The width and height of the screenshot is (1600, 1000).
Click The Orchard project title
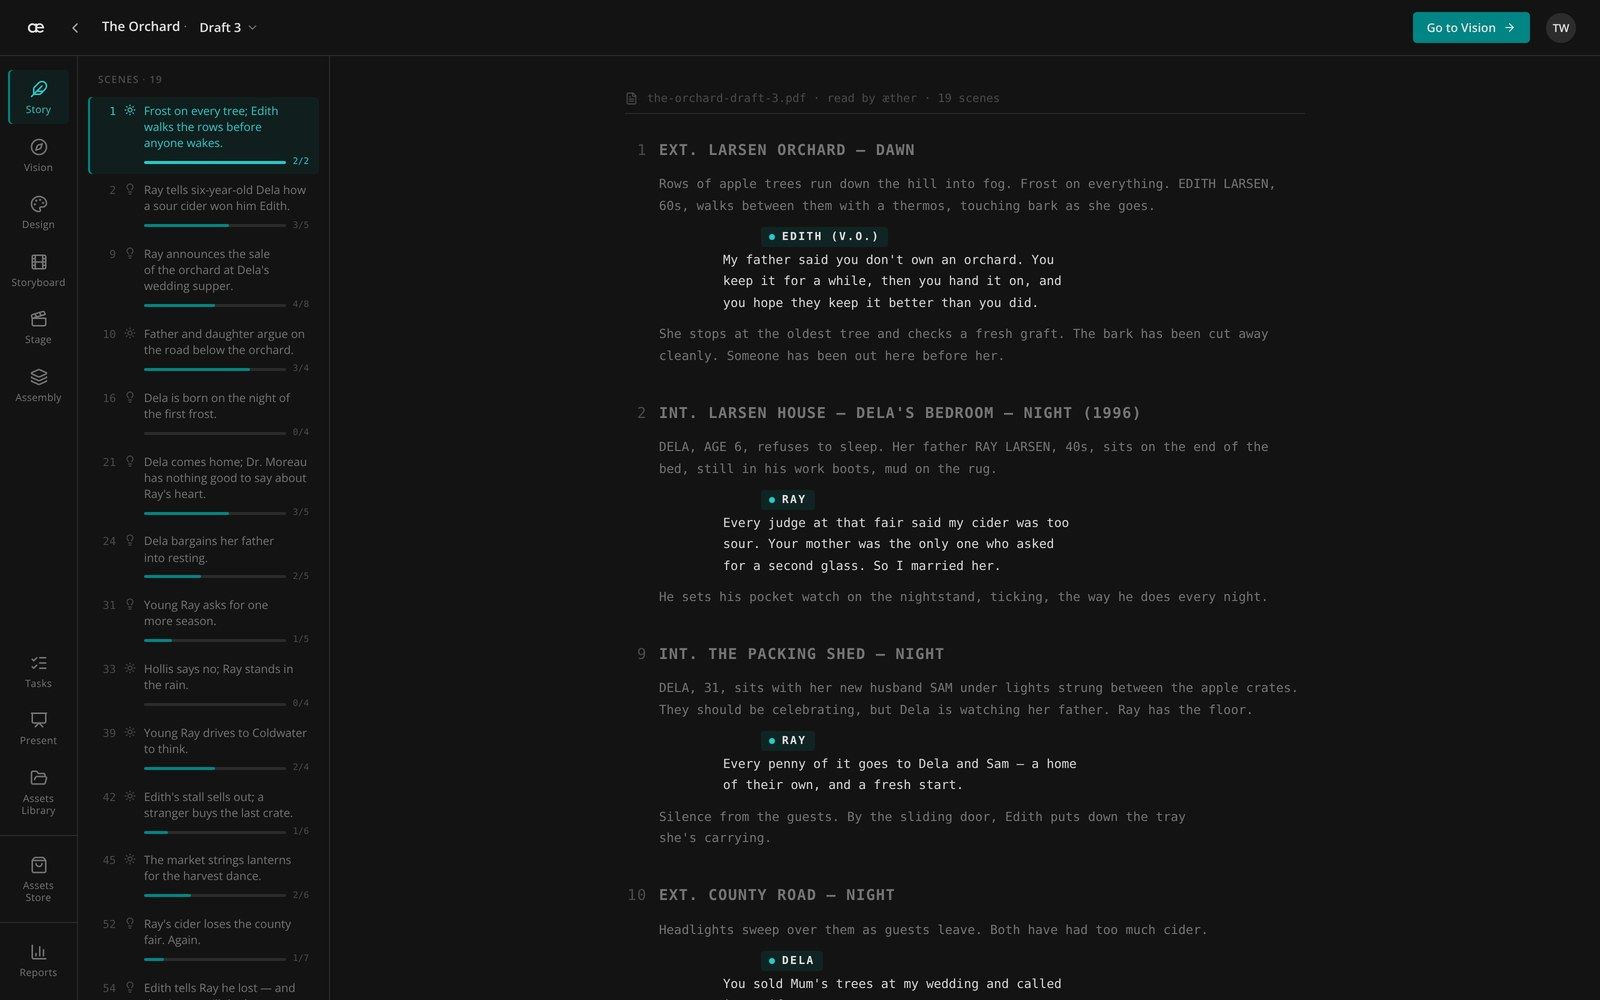141,27
